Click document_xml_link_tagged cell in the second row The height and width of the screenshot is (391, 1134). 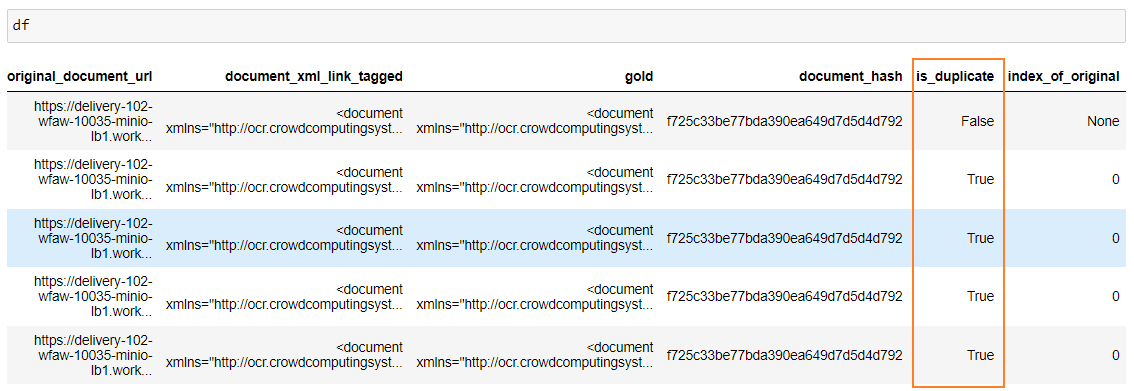coord(284,179)
